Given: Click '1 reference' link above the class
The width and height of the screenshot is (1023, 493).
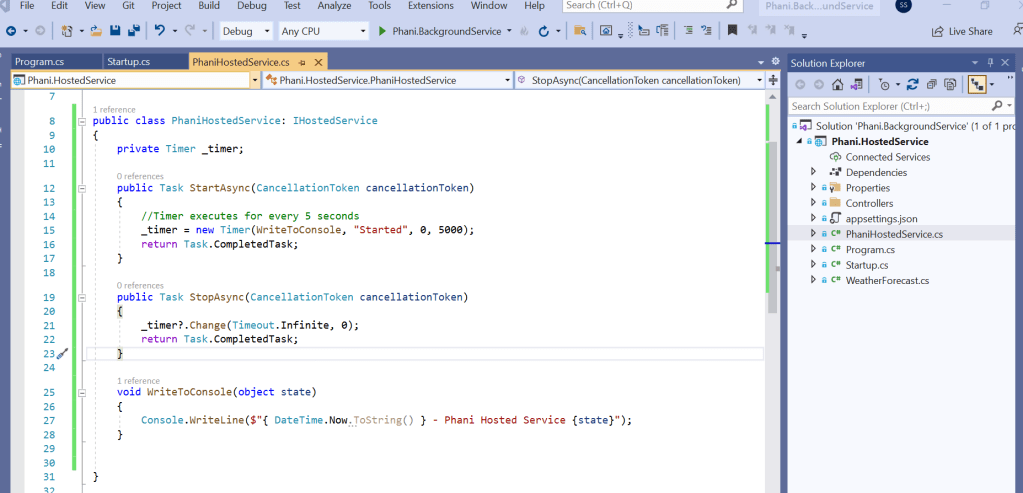Looking at the screenshot, I should pyautogui.click(x=112, y=108).
